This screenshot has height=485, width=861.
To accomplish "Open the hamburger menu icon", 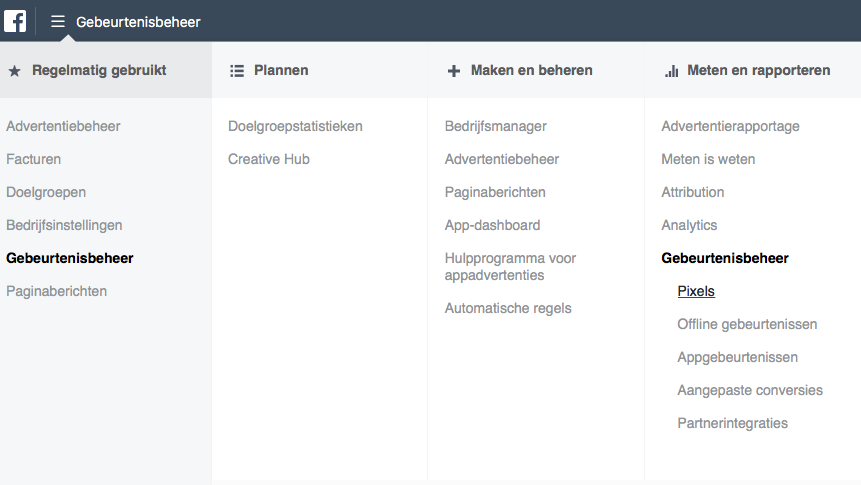I will 58,21.
